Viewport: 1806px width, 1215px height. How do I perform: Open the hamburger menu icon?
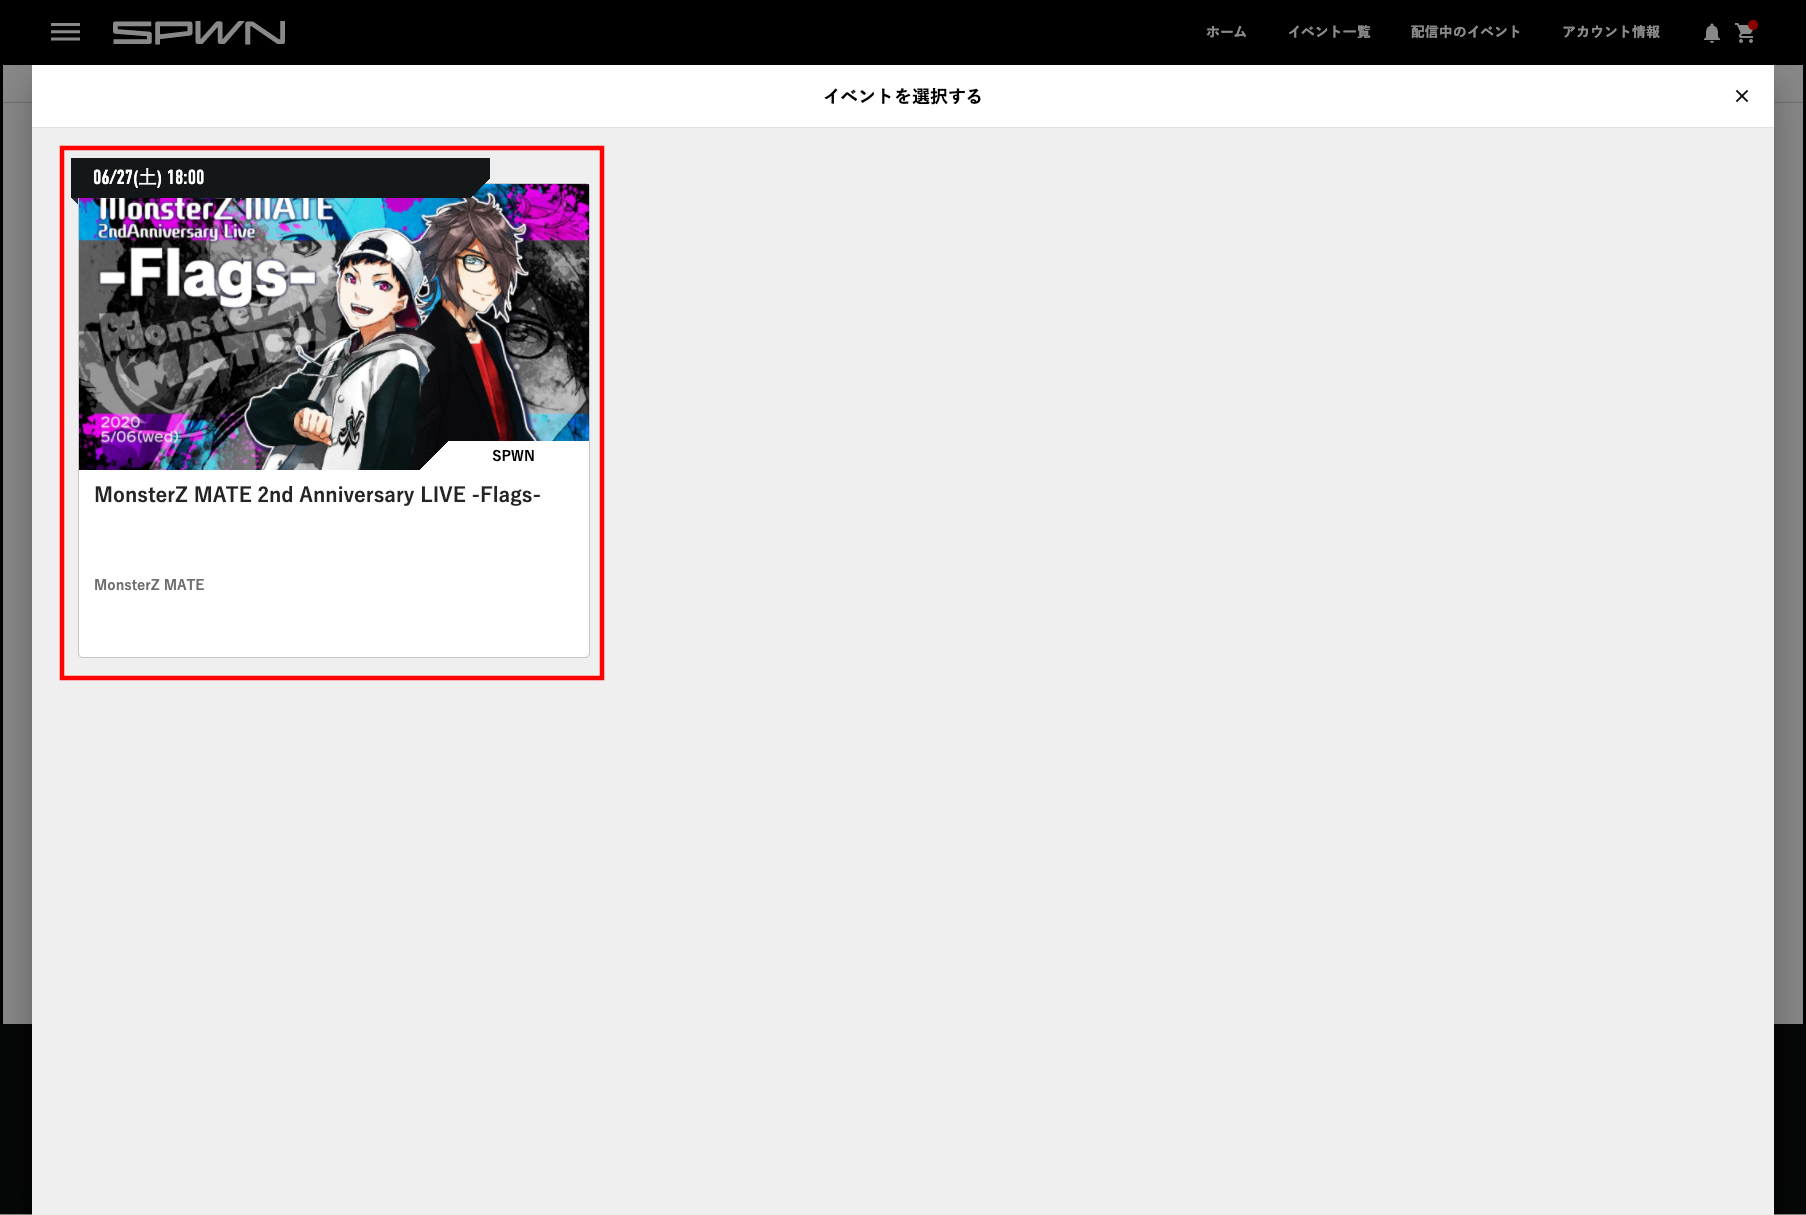[65, 32]
